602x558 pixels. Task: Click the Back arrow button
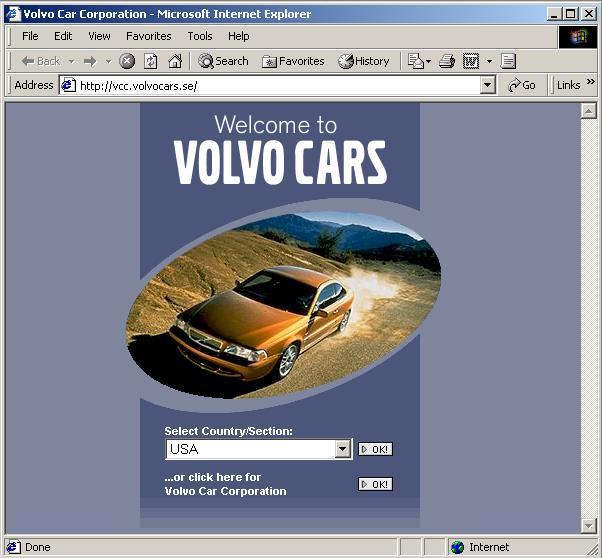(x=40, y=61)
